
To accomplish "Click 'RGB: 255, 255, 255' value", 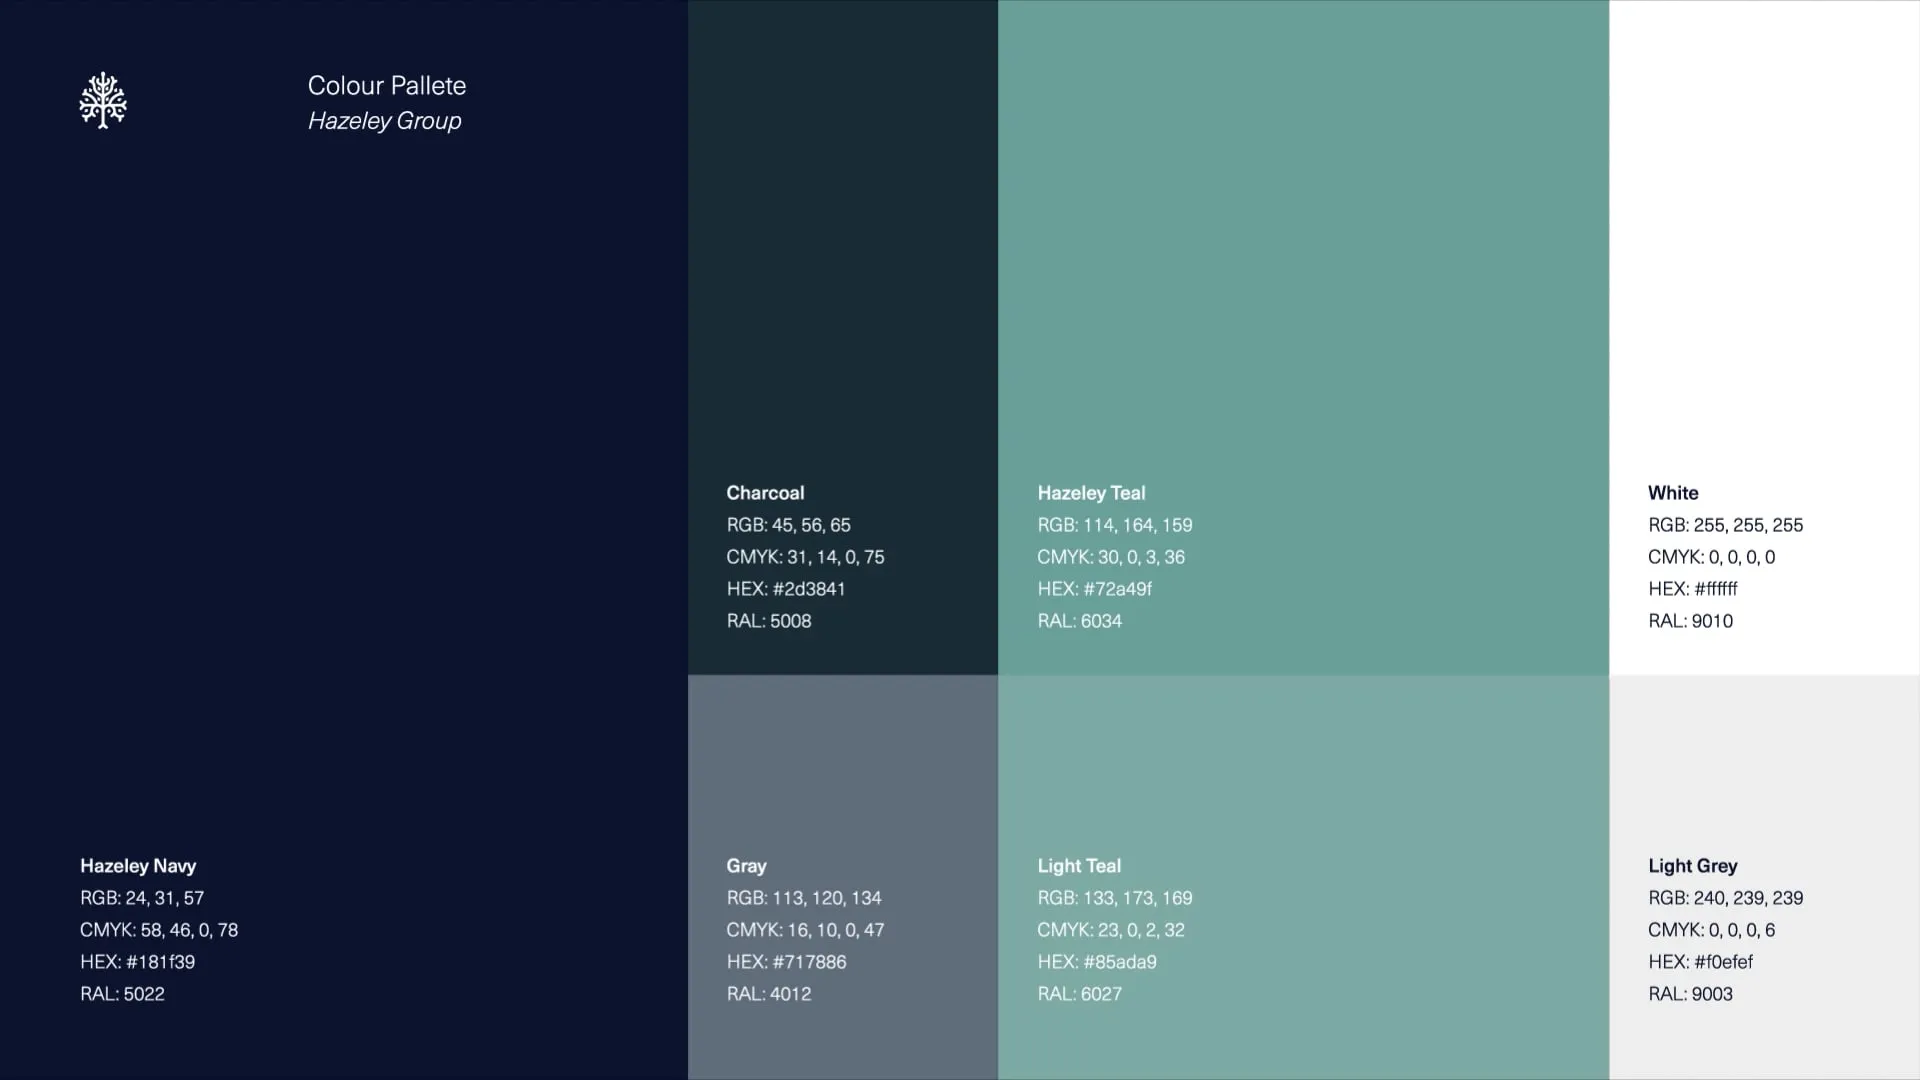I will 1726,525.
